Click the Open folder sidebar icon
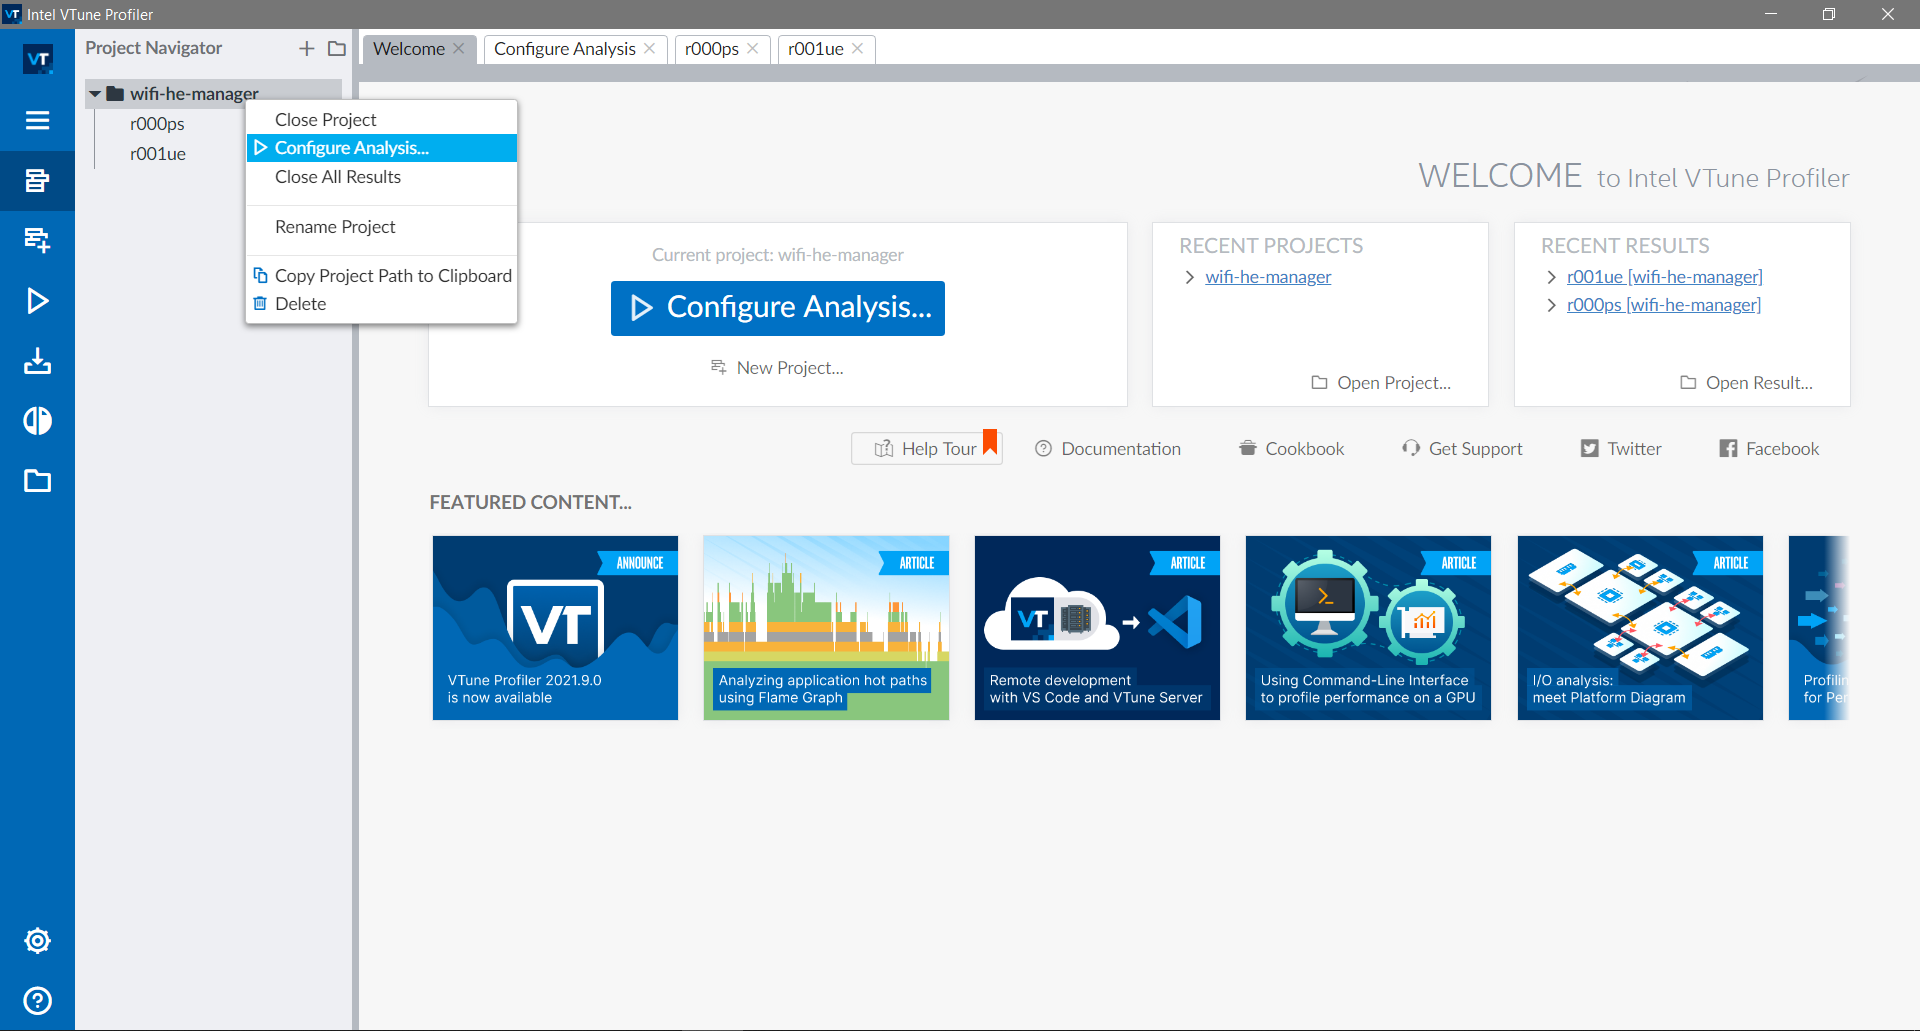 37,481
